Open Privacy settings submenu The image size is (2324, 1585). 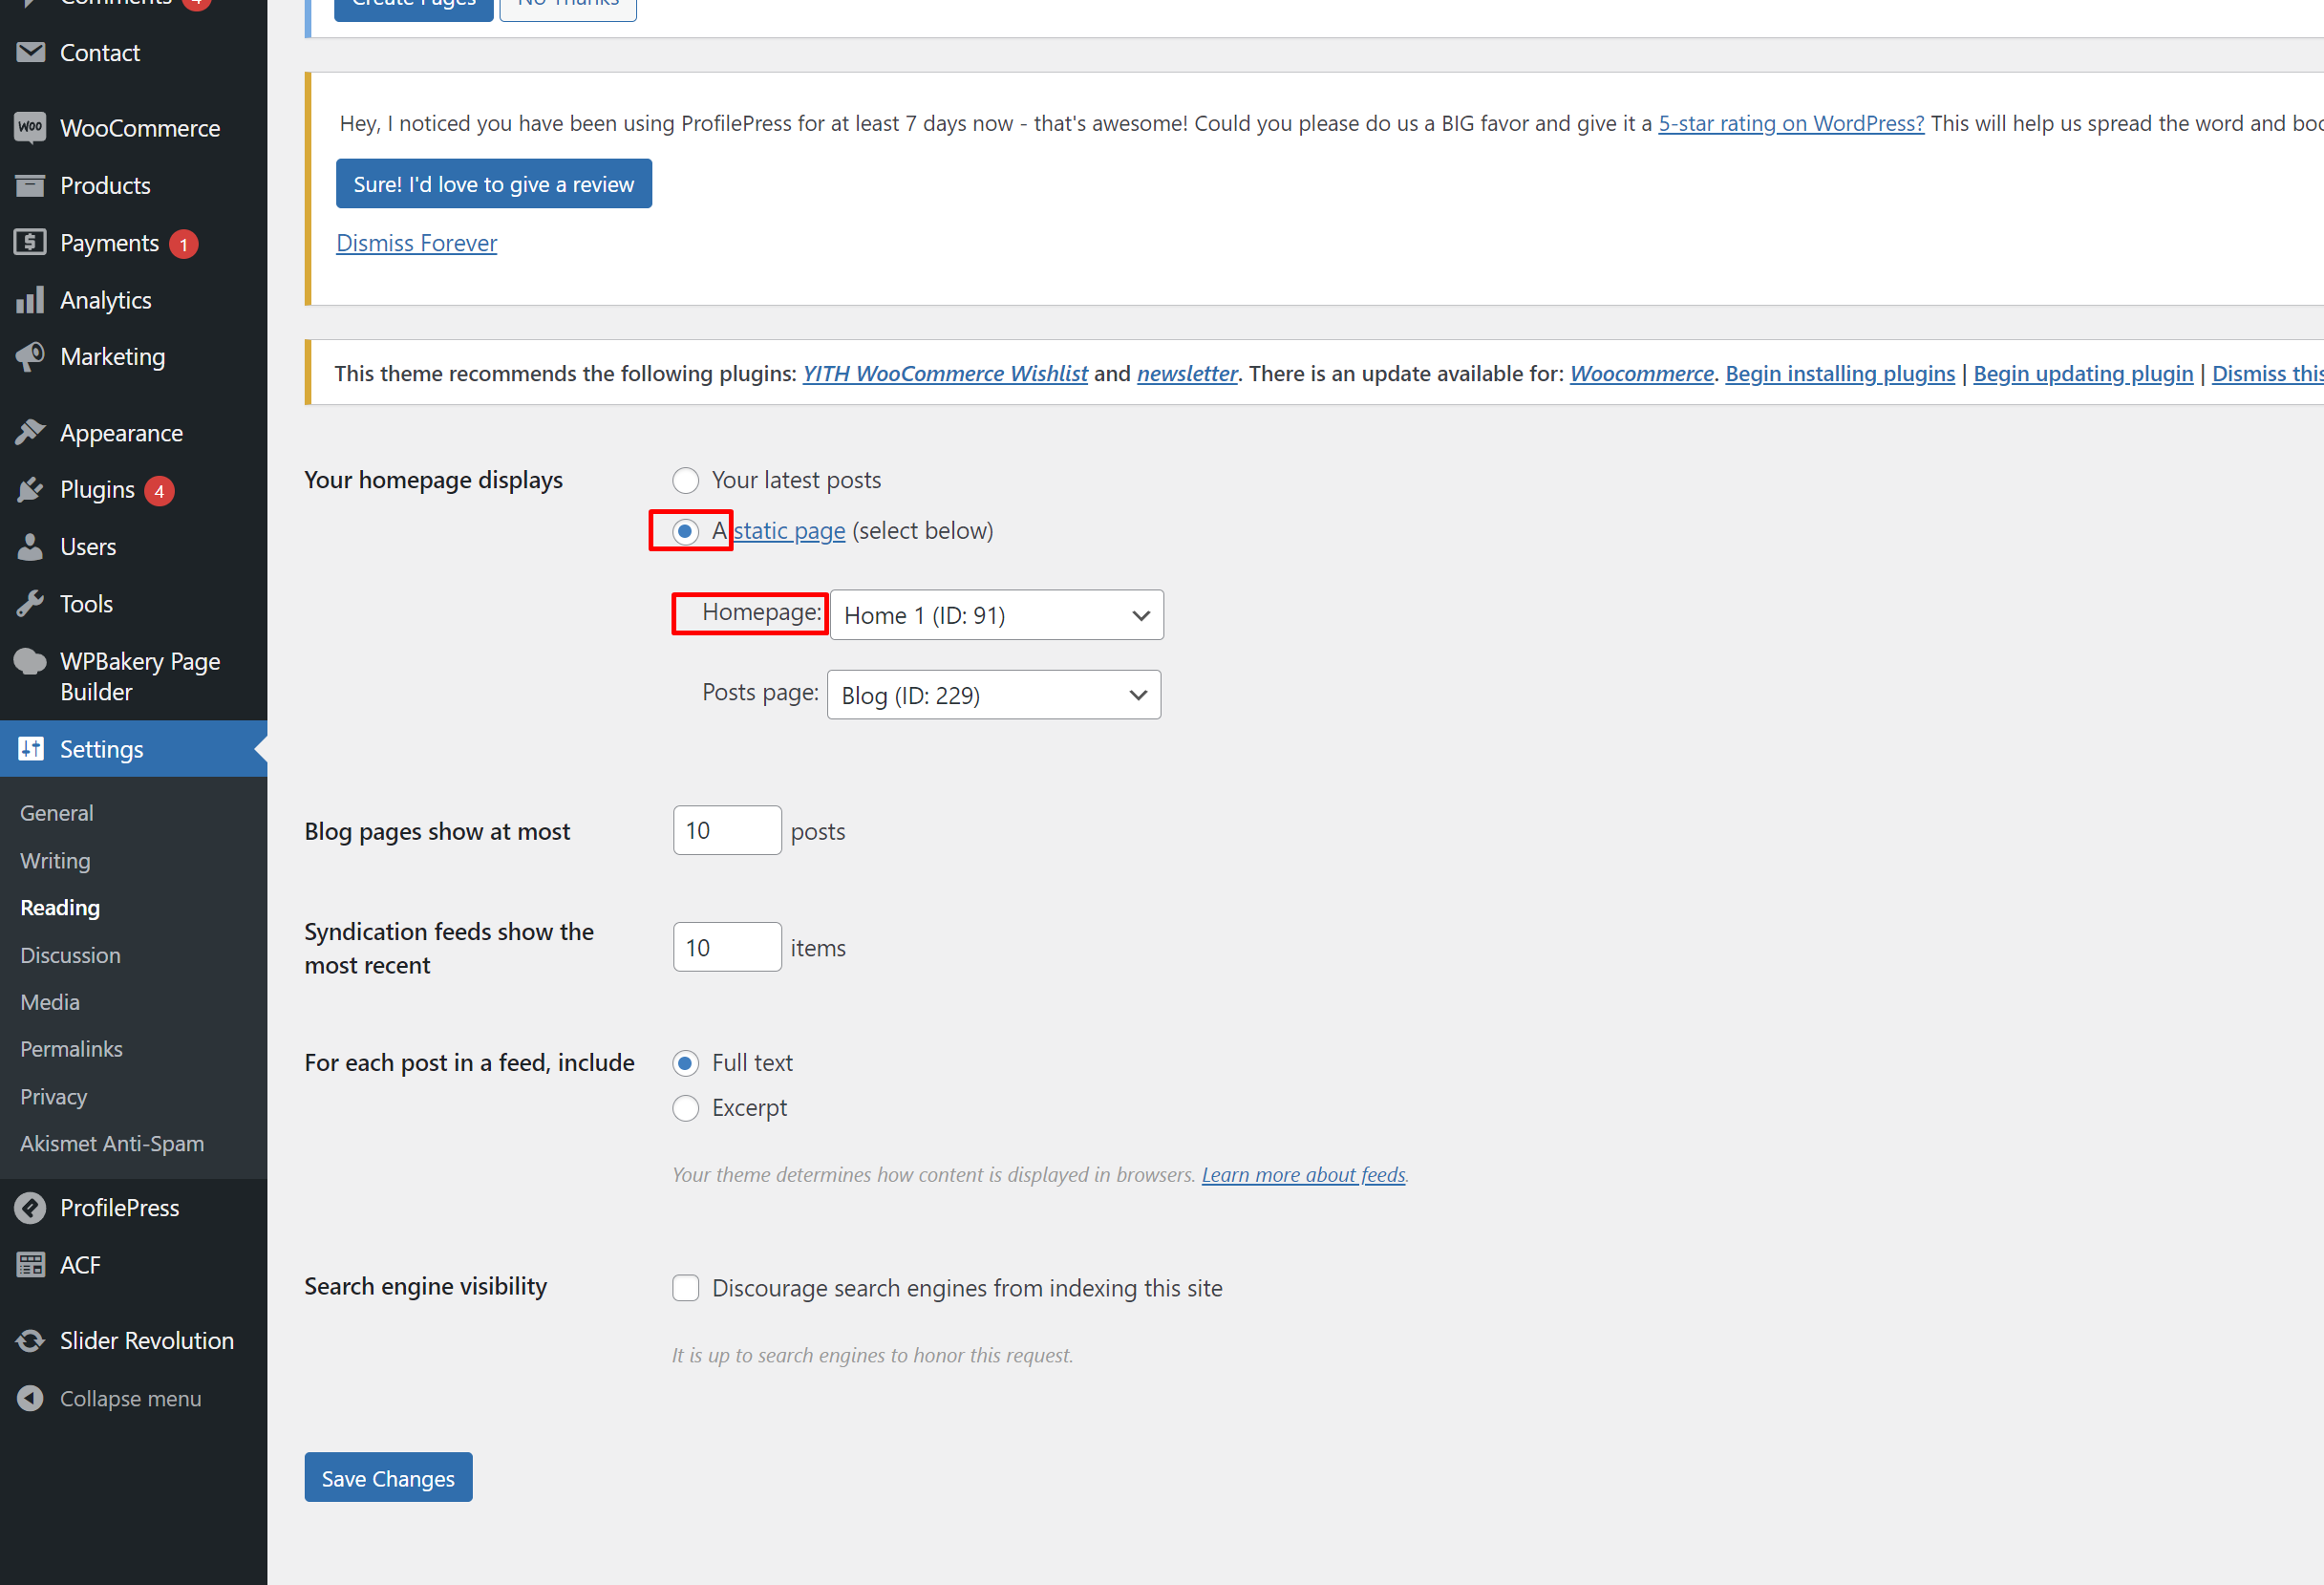point(54,1097)
